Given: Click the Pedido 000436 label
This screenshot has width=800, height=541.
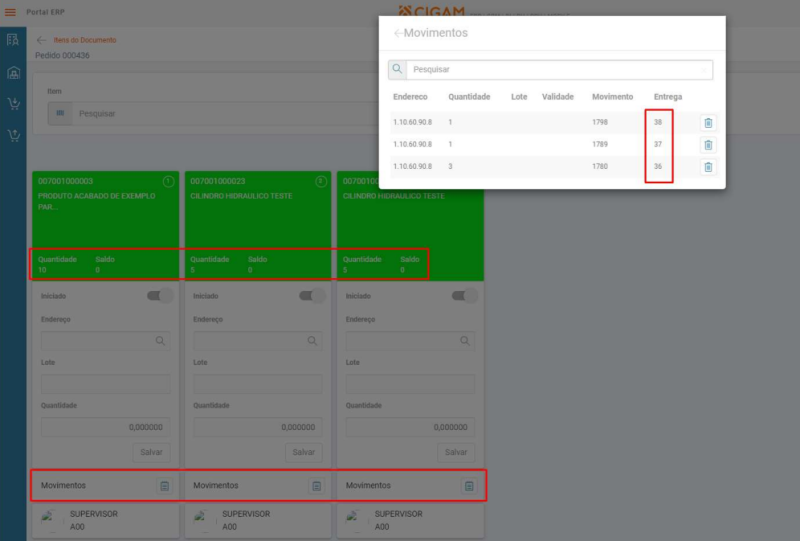Looking at the screenshot, I should 62,55.
